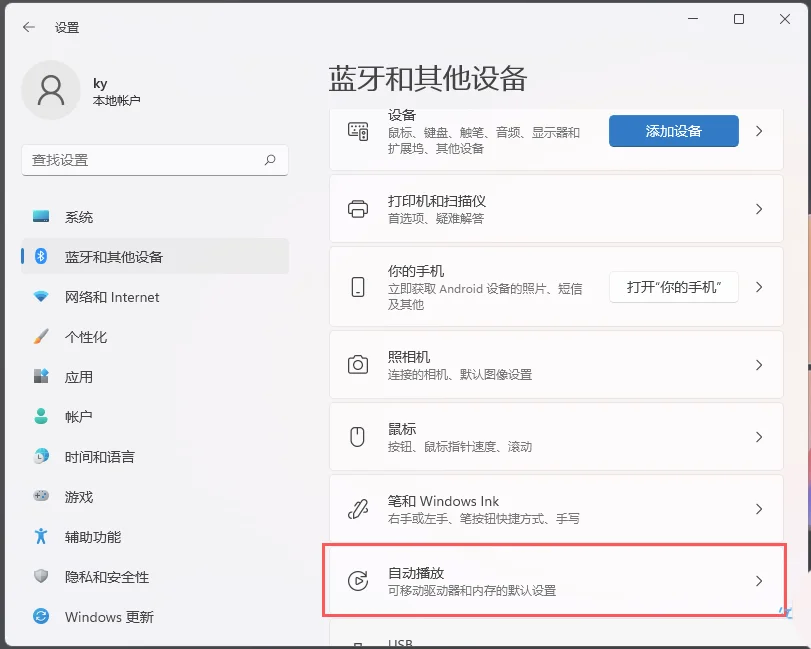Expand the 打印机和扫描仪 chevron
The image size is (811, 649).
tap(759, 209)
